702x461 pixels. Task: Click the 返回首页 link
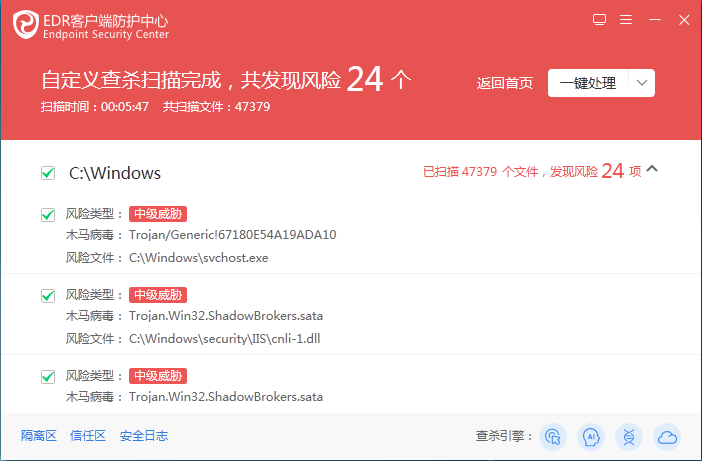tap(505, 83)
